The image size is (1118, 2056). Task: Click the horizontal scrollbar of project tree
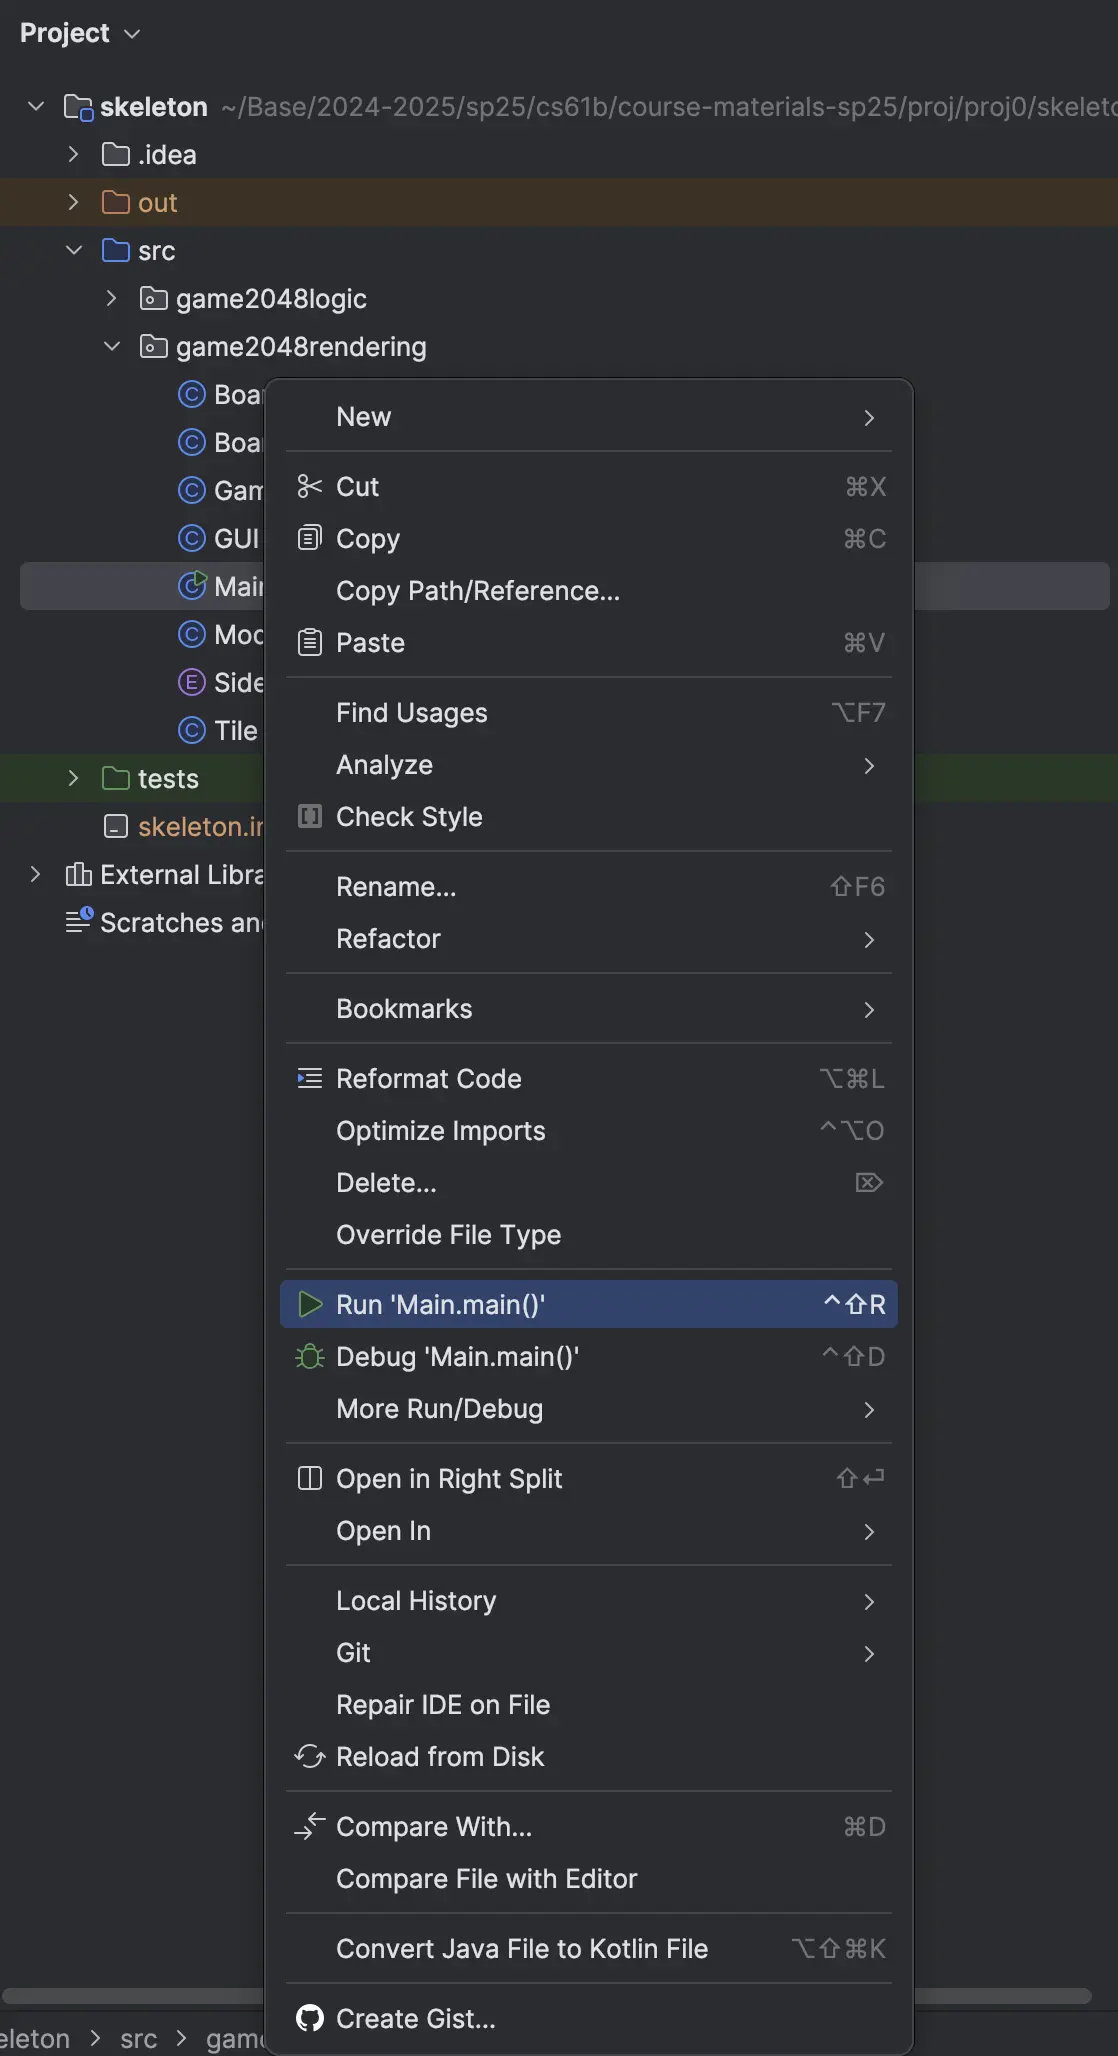130,1996
